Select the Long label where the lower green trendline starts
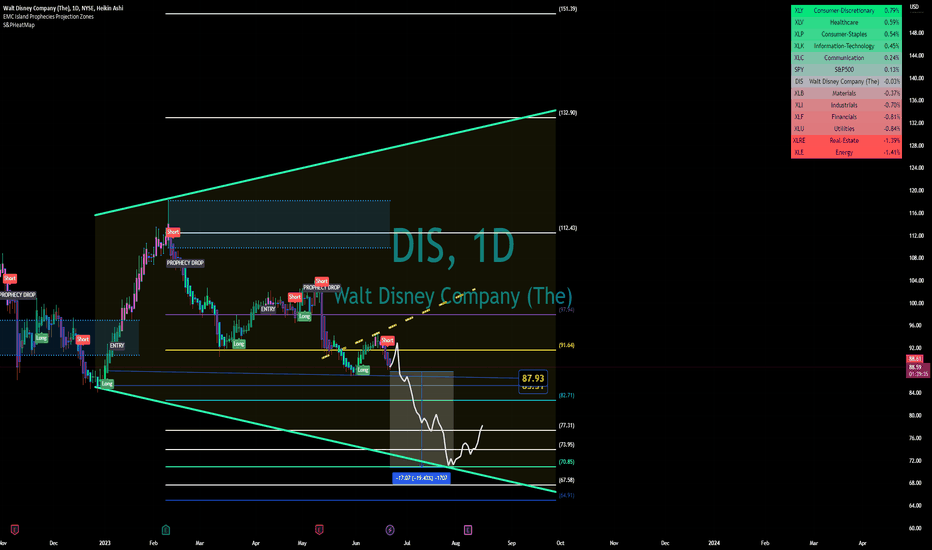Image resolution: width=932 pixels, height=550 pixels. tap(106, 384)
